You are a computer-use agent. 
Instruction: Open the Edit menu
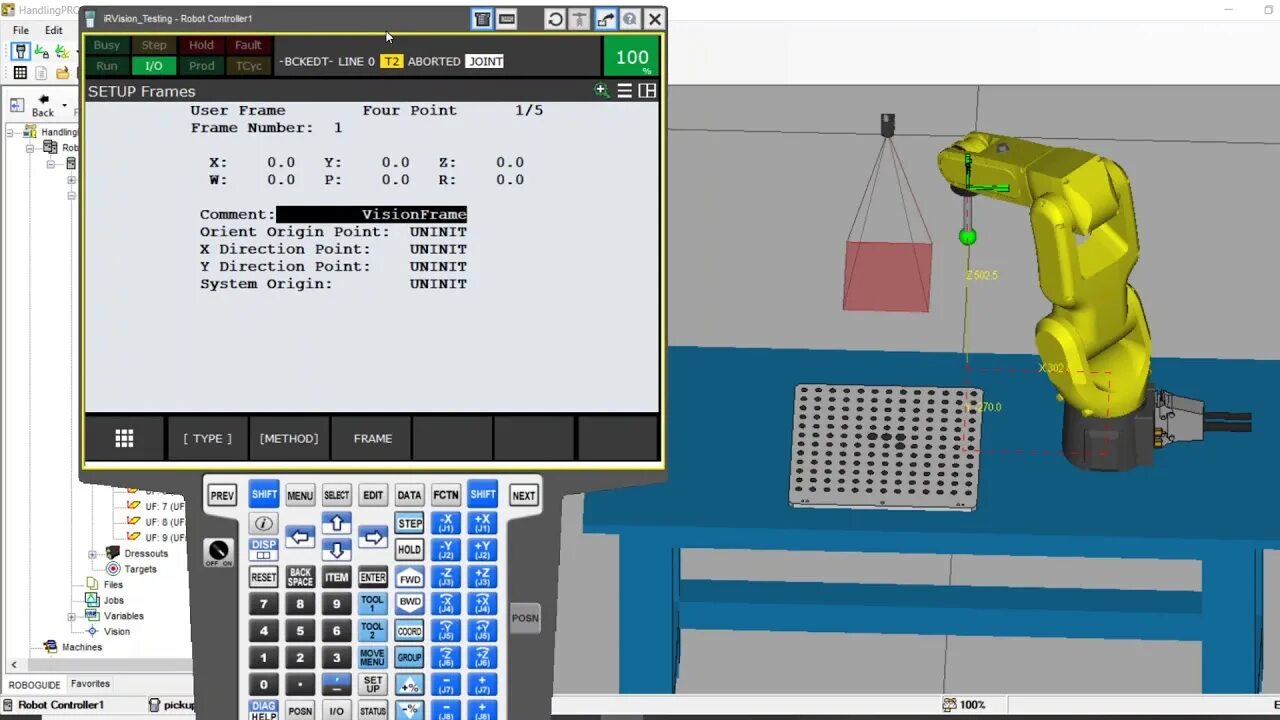(53, 30)
